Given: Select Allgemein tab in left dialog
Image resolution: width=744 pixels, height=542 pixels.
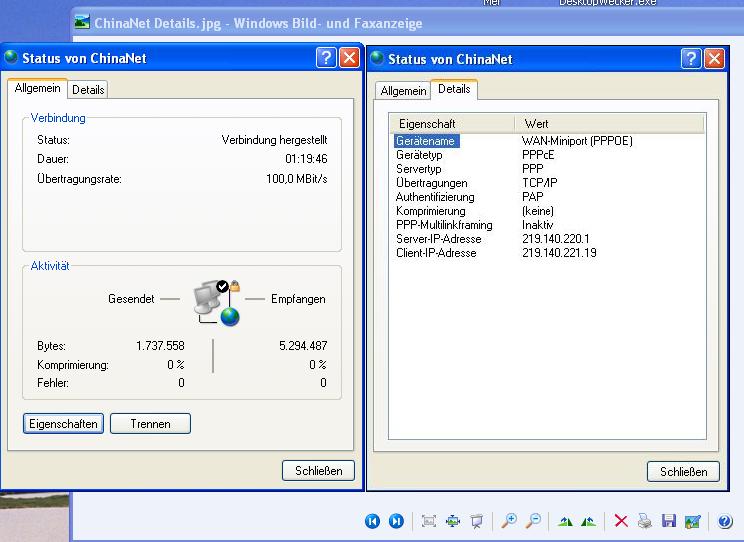Looking at the screenshot, I should 37,88.
